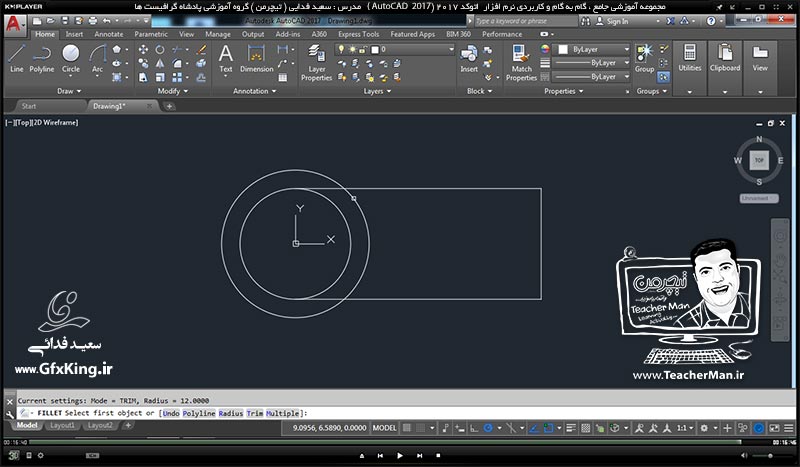Expand the Modify panel
The width and height of the screenshot is (800, 467).
tap(172, 91)
